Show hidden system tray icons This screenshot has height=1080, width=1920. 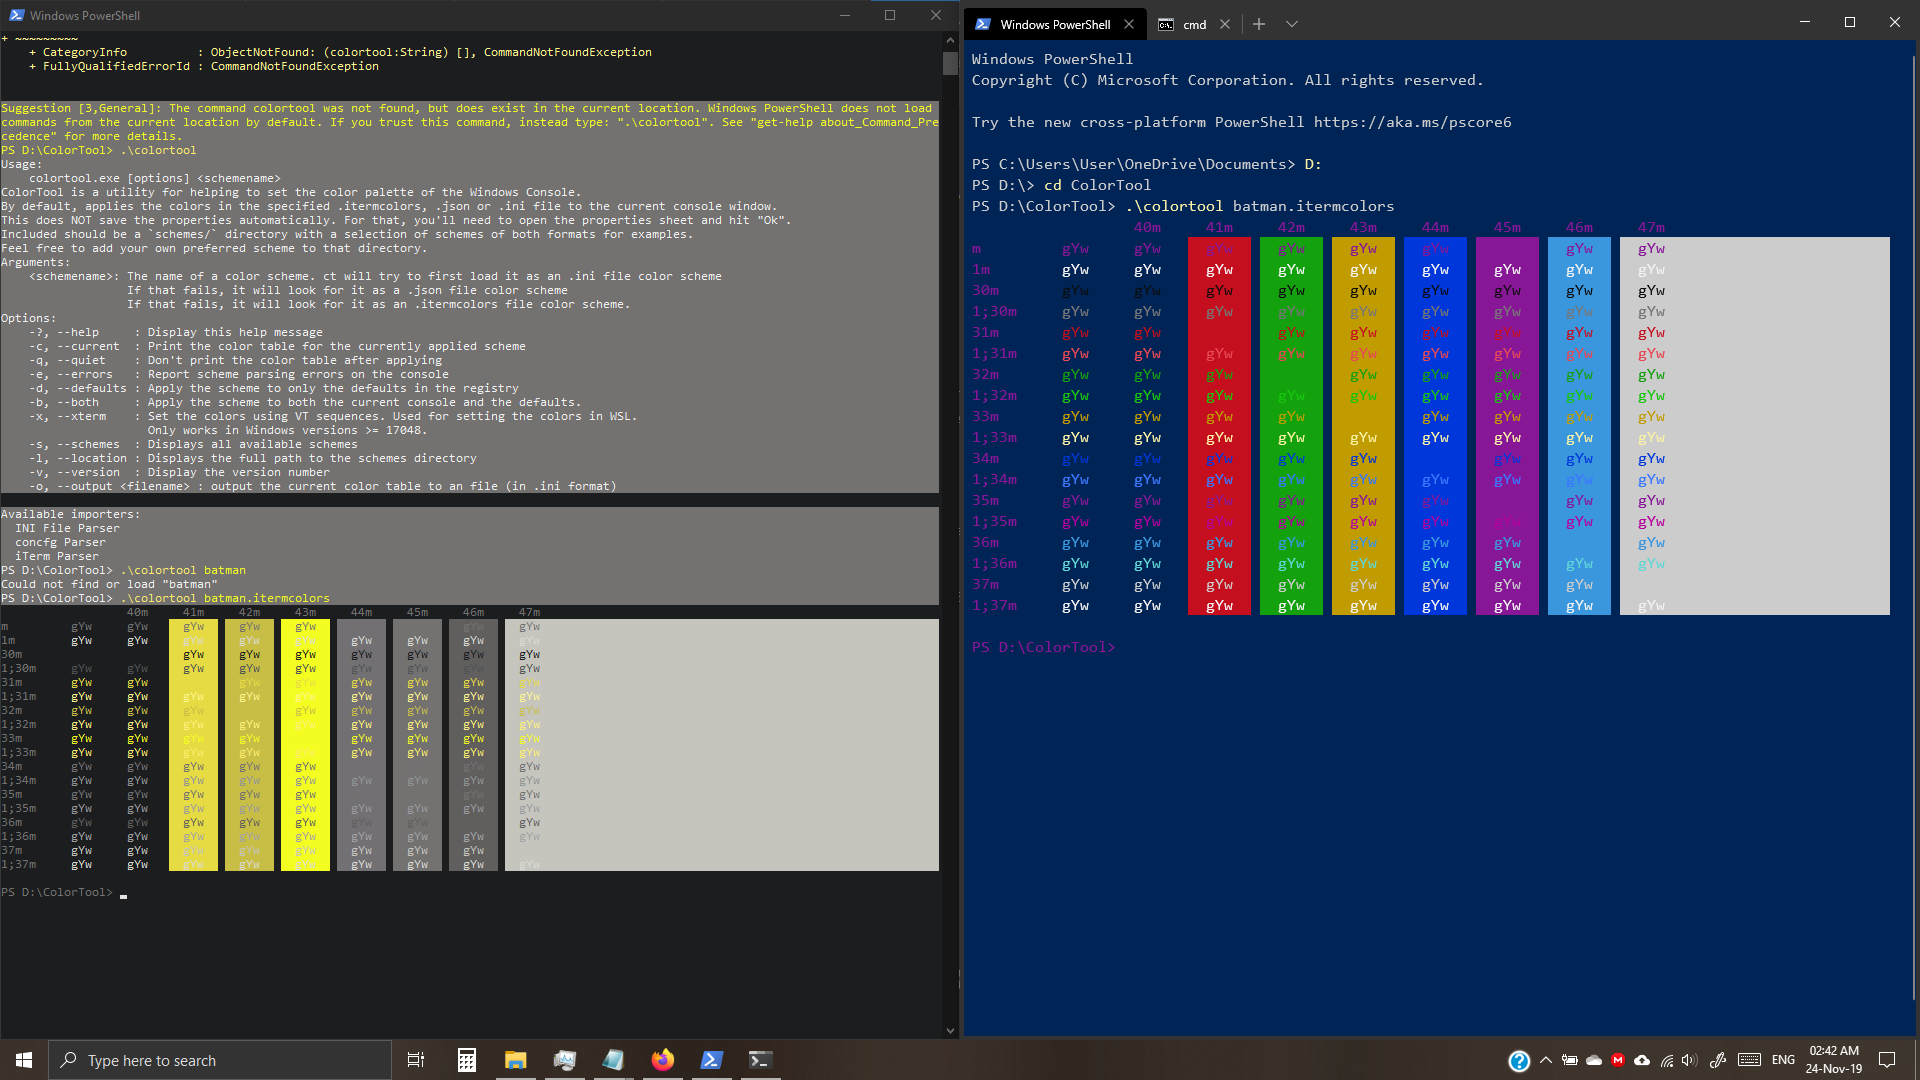[1546, 1060]
